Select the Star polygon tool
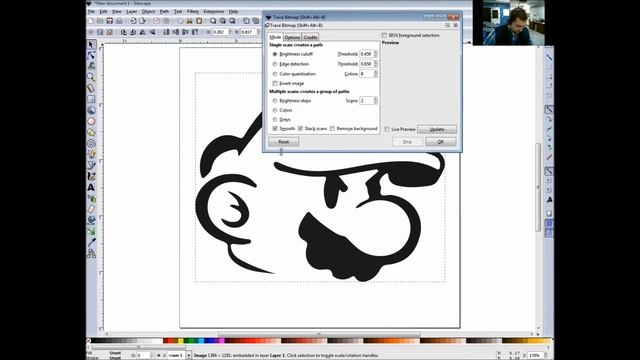The height and width of the screenshot is (360, 640). click(91, 132)
